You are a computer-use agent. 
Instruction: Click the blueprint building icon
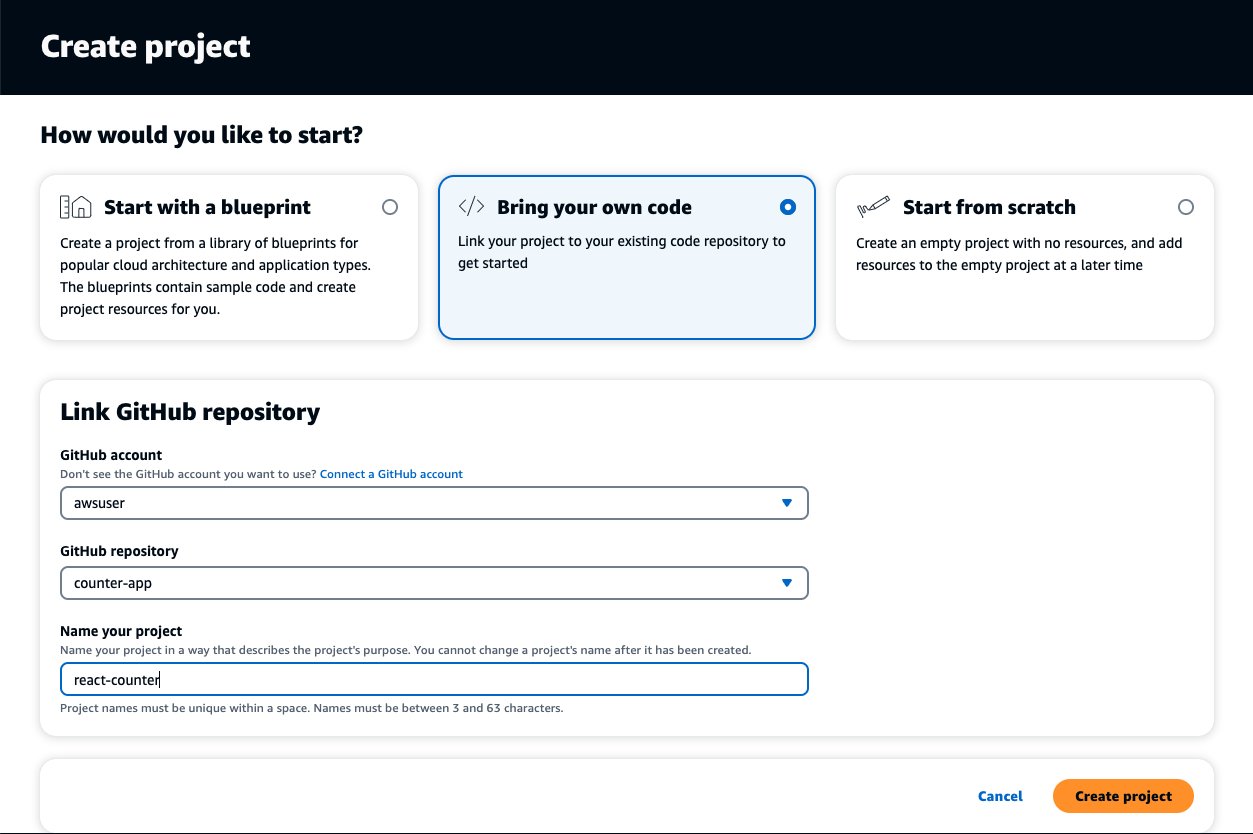coord(76,207)
